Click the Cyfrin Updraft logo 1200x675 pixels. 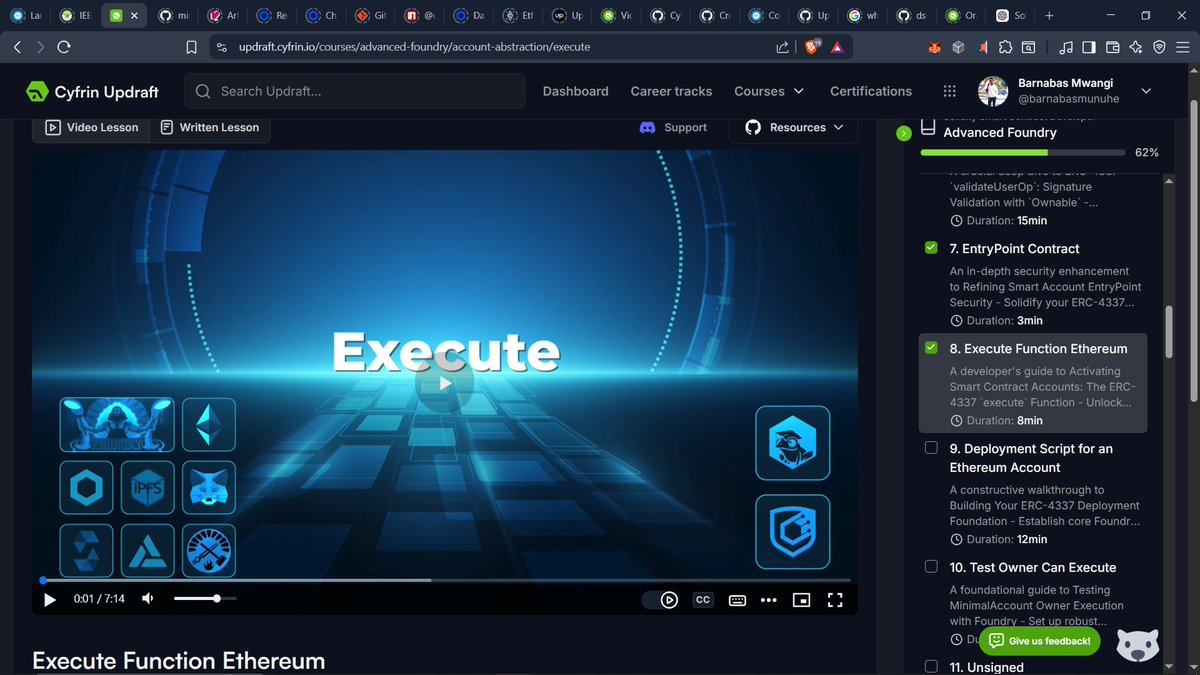pos(92,91)
